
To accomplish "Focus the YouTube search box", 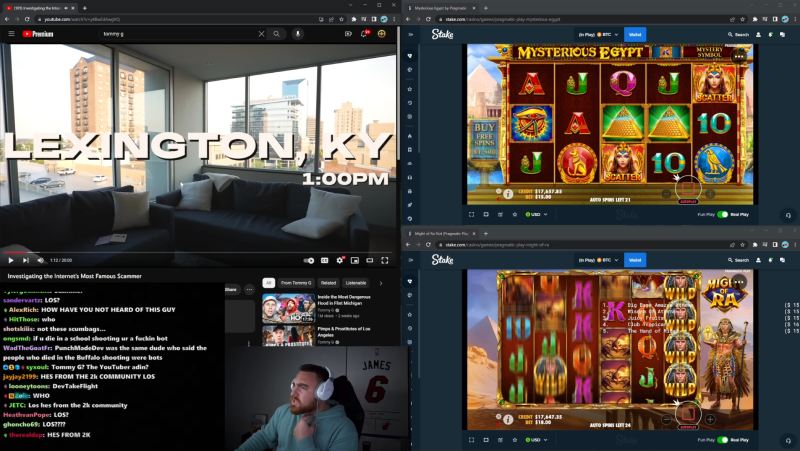I will (x=179, y=34).
